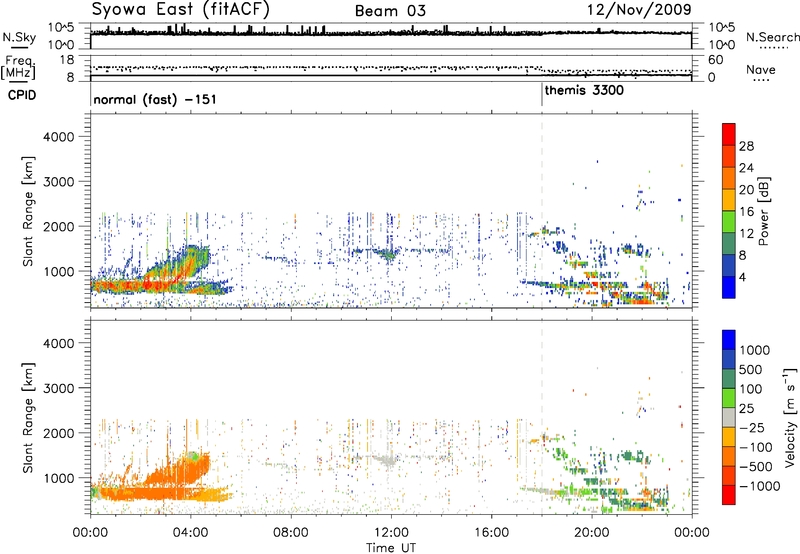The width and height of the screenshot is (800, 554).
Task: Click the '2000' range tick in velocity panel
Action: pos(59,433)
